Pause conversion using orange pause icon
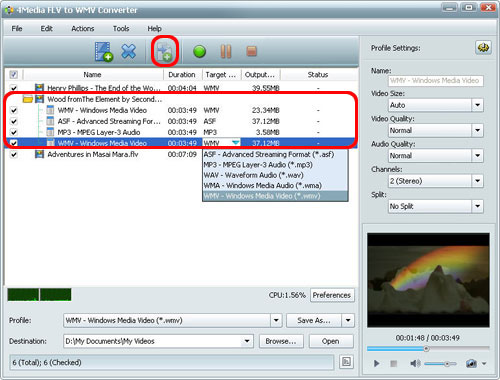500x380 pixels. [226, 51]
